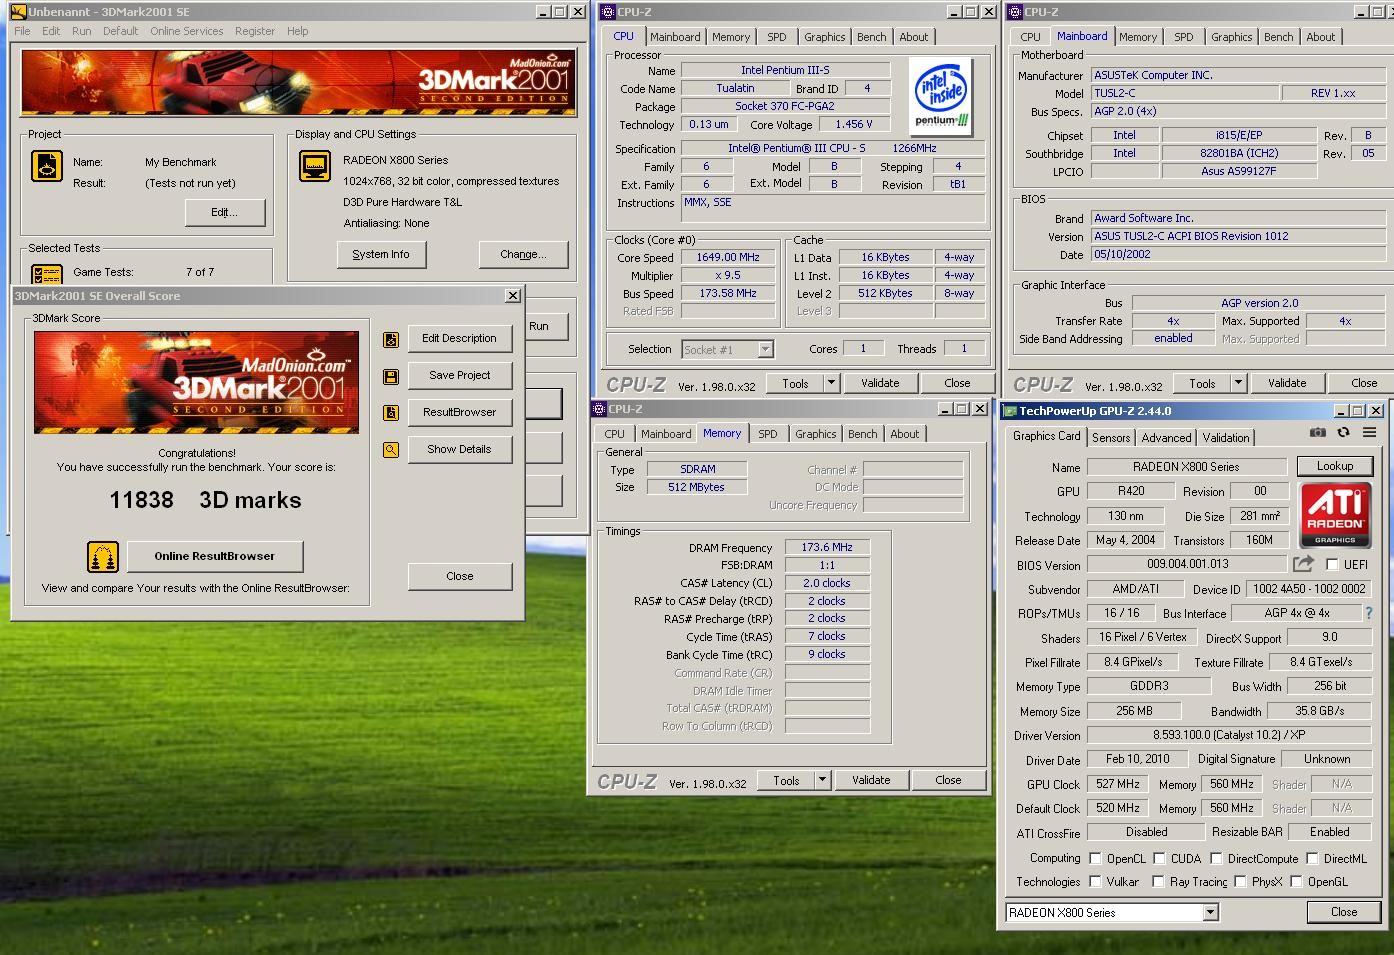Toggle the PhysX checkbox
The width and height of the screenshot is (1394, 955).
tap(1240, 881)
